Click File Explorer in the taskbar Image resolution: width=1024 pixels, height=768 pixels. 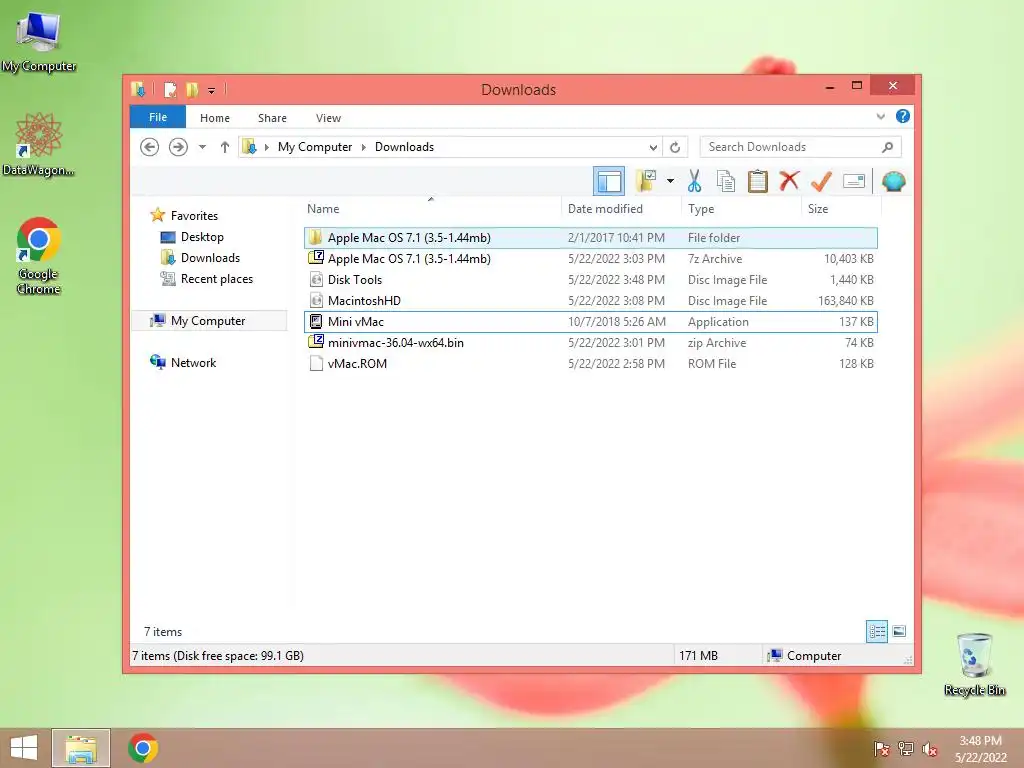[81, 748]
